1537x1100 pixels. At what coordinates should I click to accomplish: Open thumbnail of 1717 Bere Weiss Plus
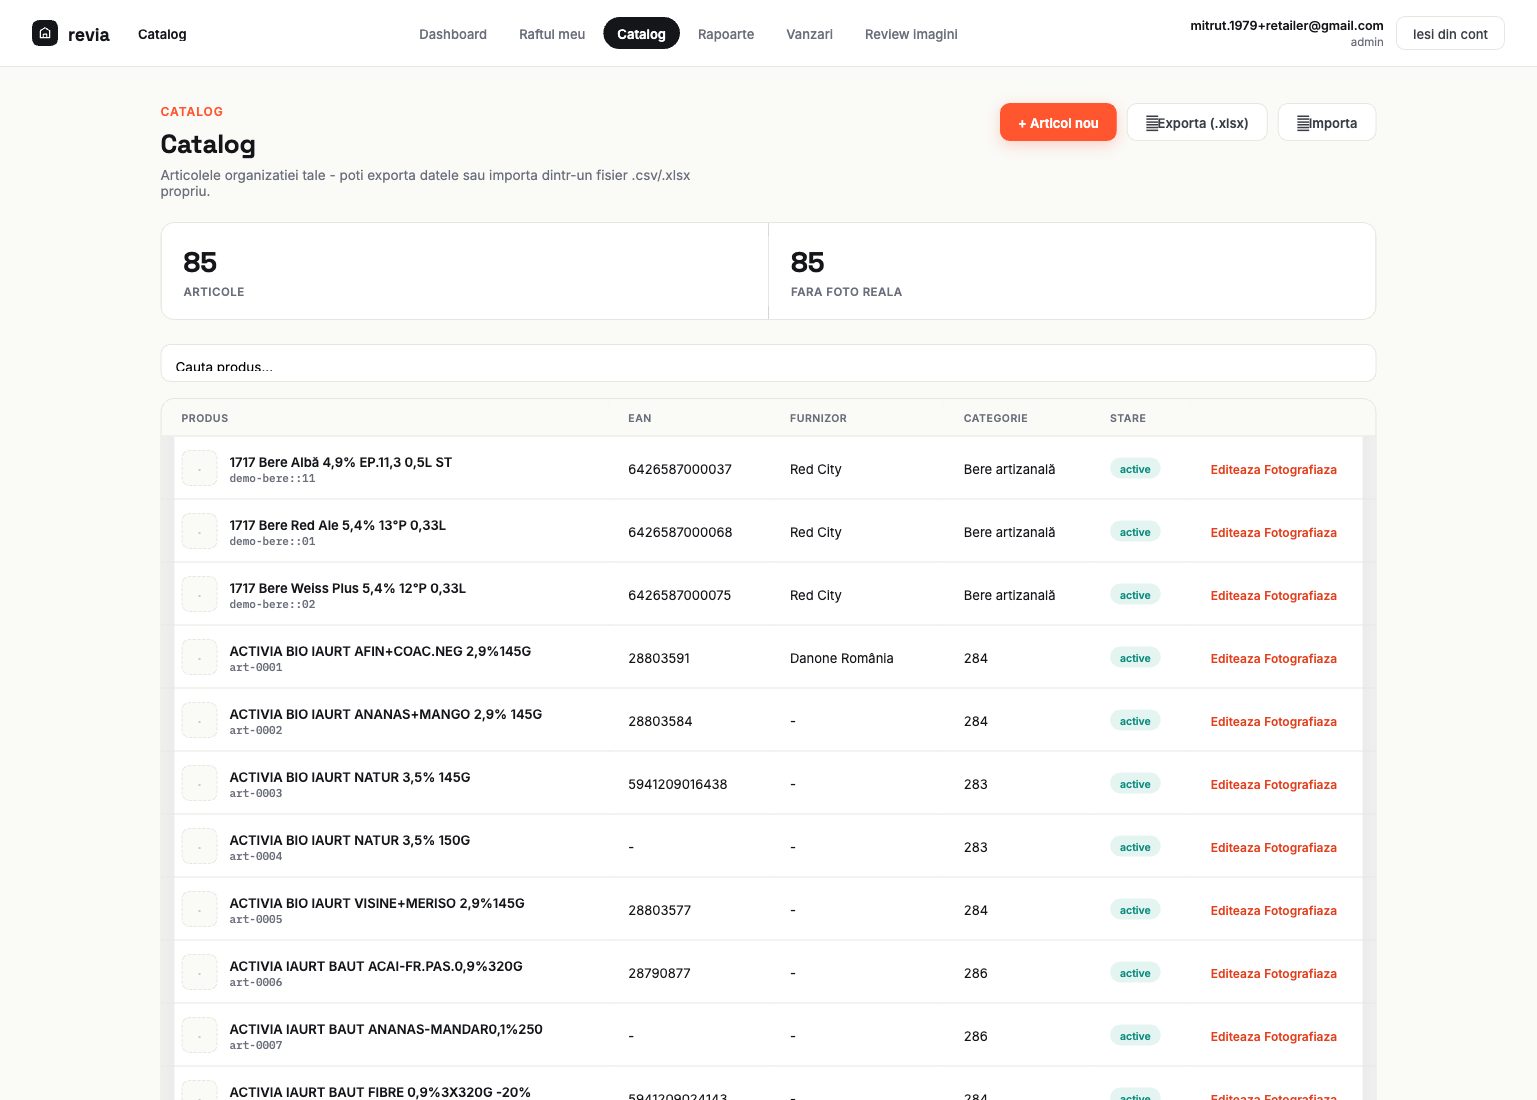tap(200, 594)
